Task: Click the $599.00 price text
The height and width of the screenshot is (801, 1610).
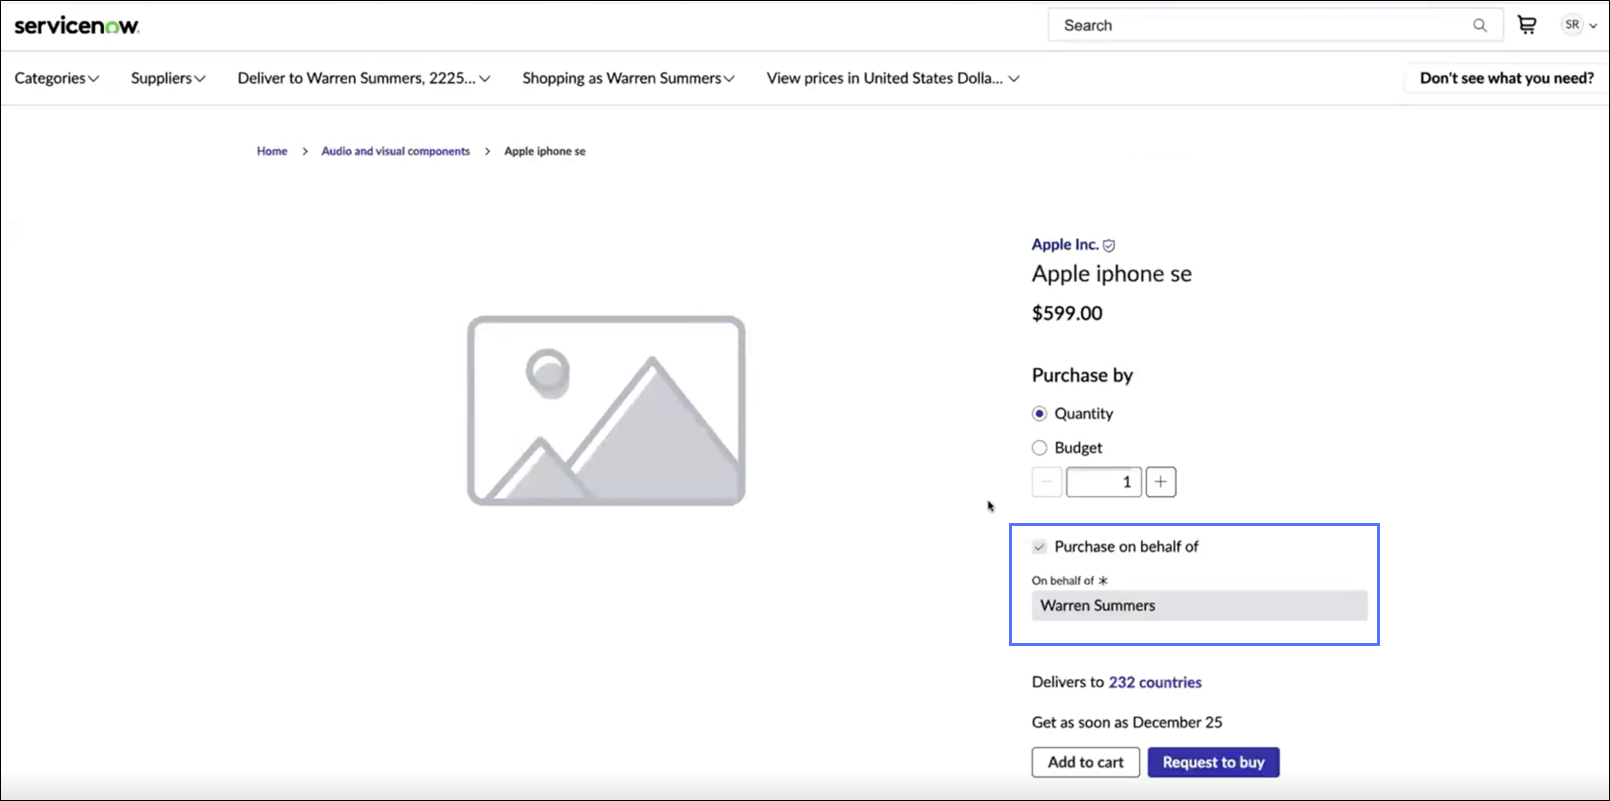Action: click(x=1067, y=313)
